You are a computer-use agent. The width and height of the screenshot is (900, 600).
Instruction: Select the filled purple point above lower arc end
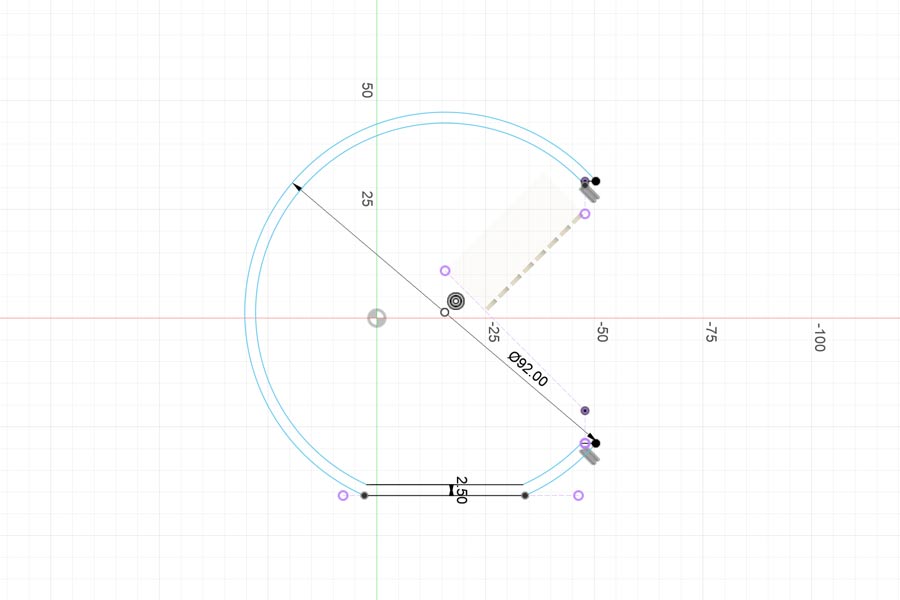(x=585, y=411)
